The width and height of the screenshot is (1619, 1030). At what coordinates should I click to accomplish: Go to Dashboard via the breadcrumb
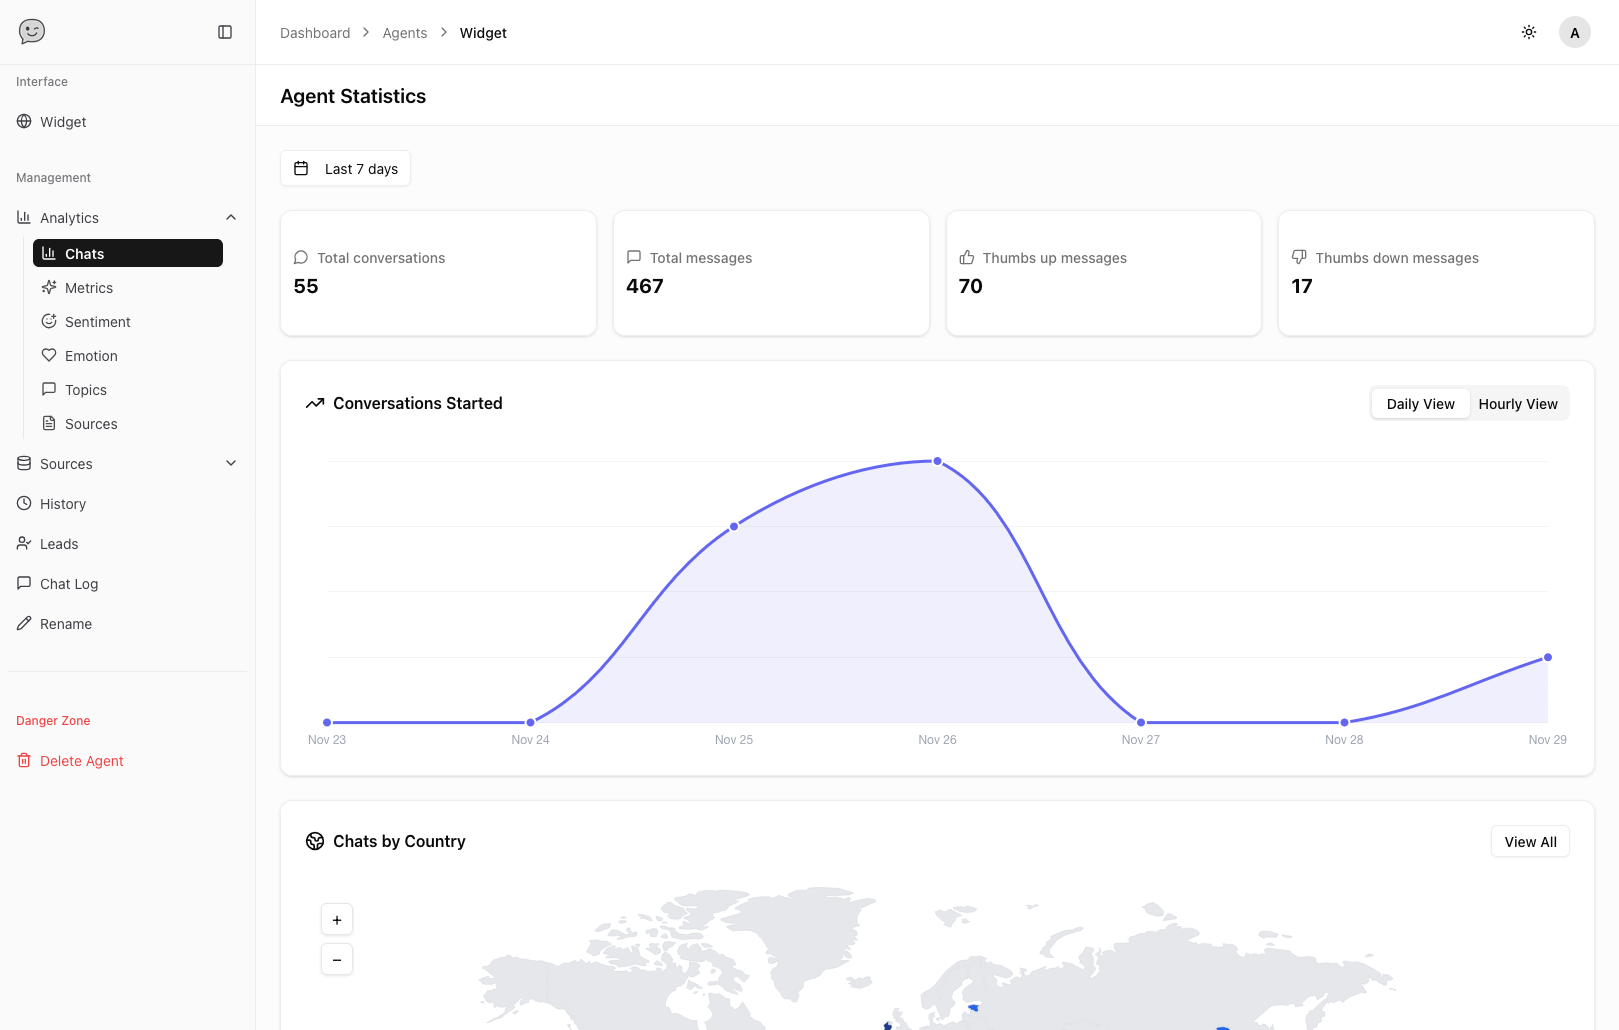(x=315, y=32)
